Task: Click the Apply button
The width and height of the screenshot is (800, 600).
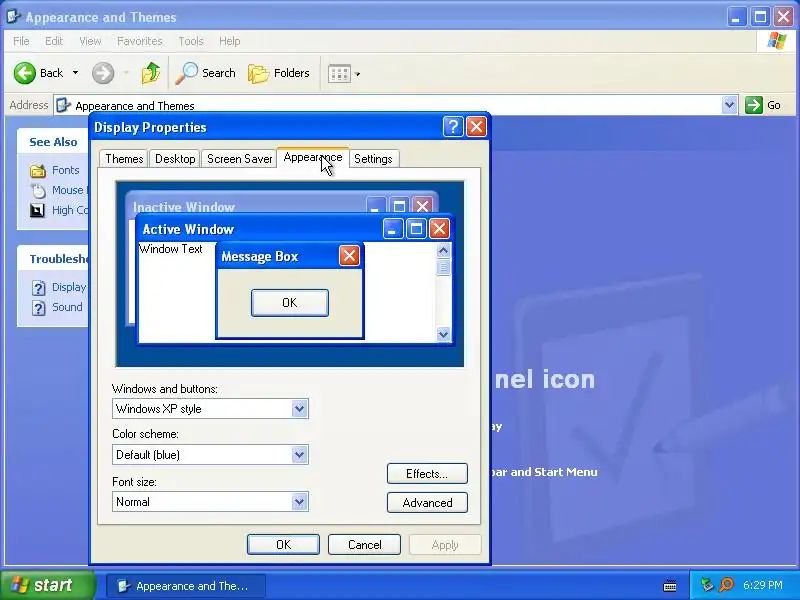Action: 445,544
